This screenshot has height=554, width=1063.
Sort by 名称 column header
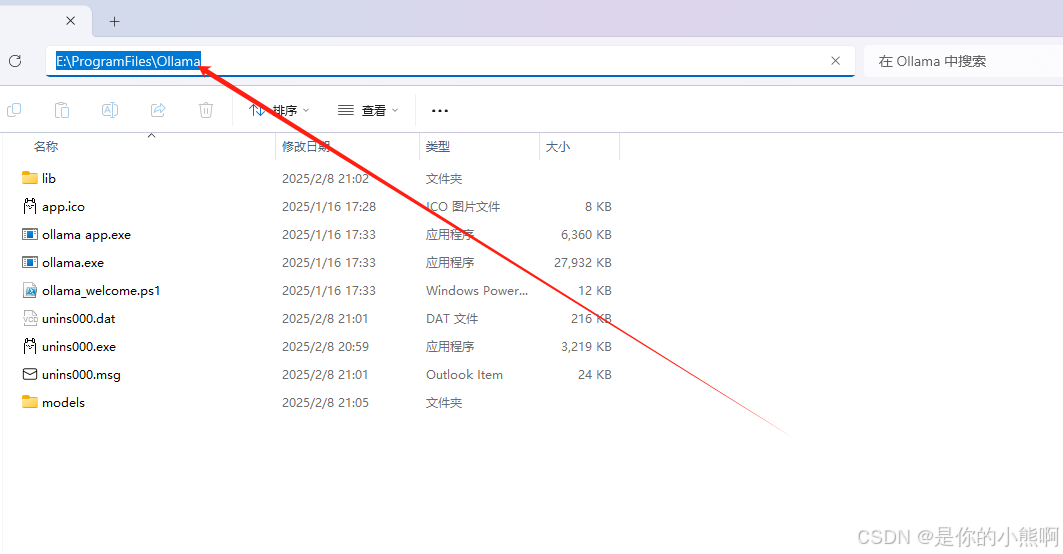coord(46,146)
